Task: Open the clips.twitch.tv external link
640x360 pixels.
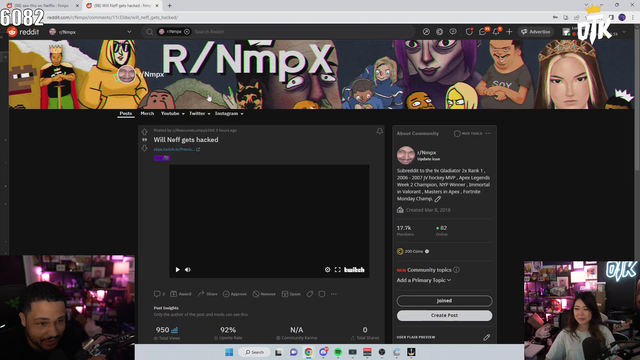Action: pyautogui.click(x=177, y=149)
